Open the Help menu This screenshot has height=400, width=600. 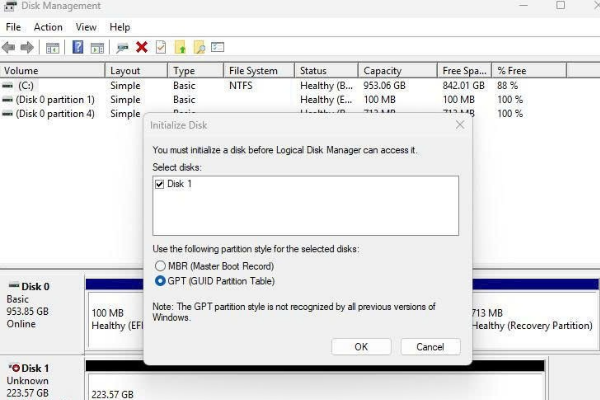coord(120,27)
